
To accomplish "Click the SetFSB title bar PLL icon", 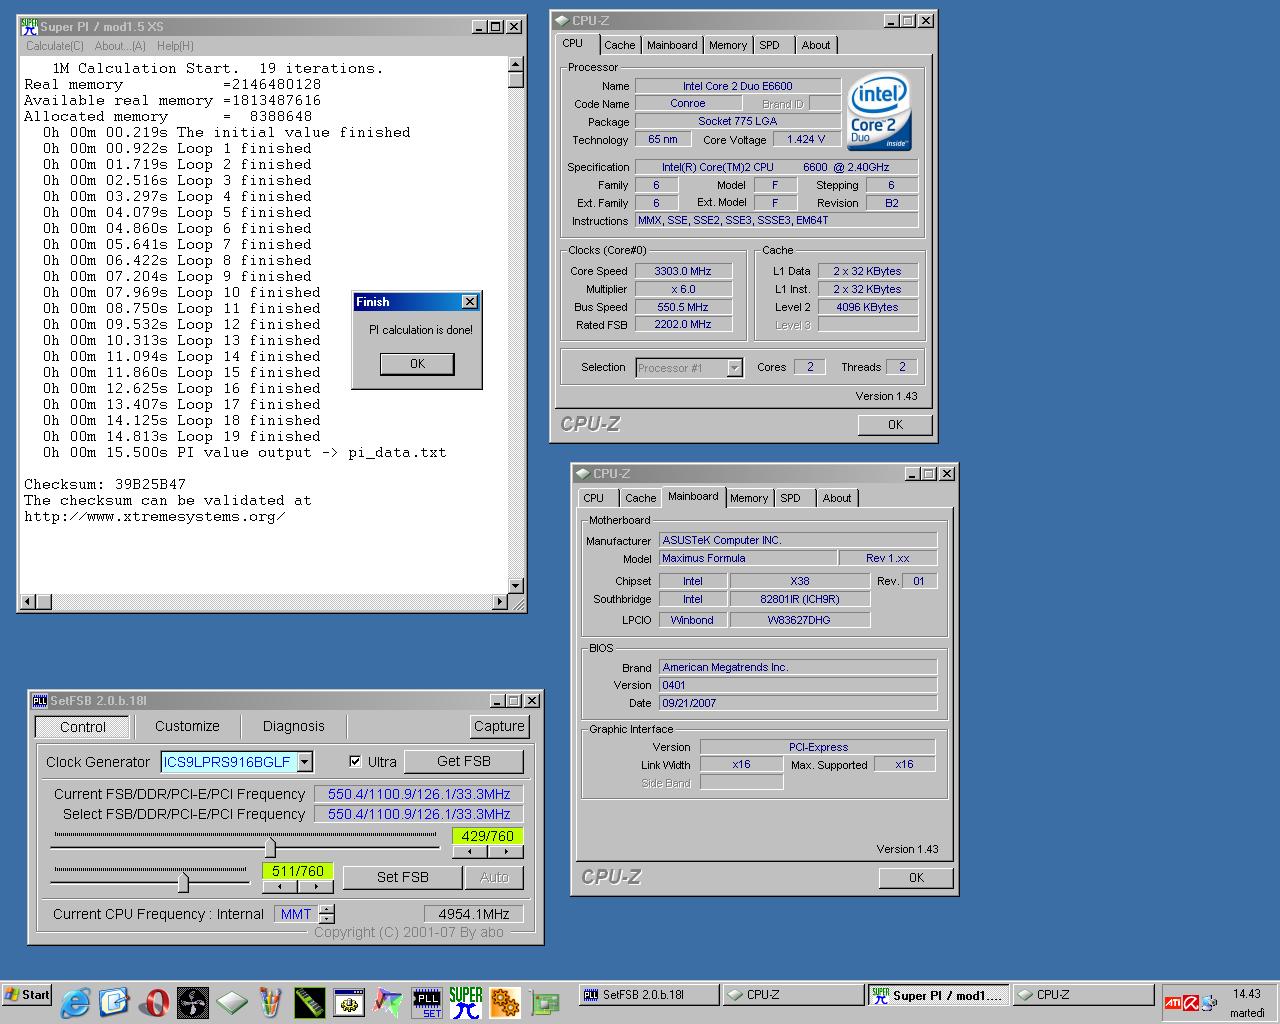I will [40, 701].
